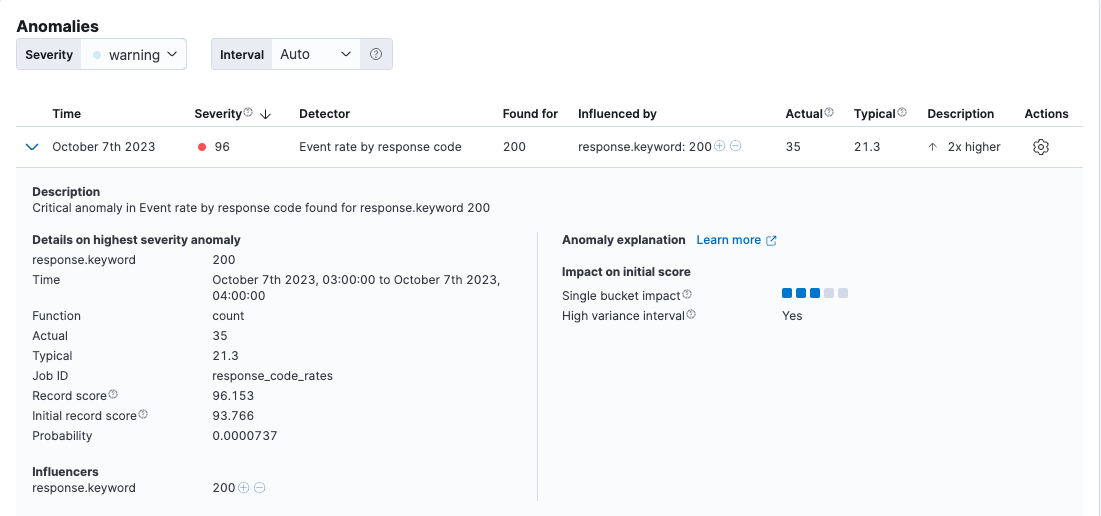Screen dimensions: 1101x516
Task: Click the Single bucket impact indicator bar
Action: 815,294
